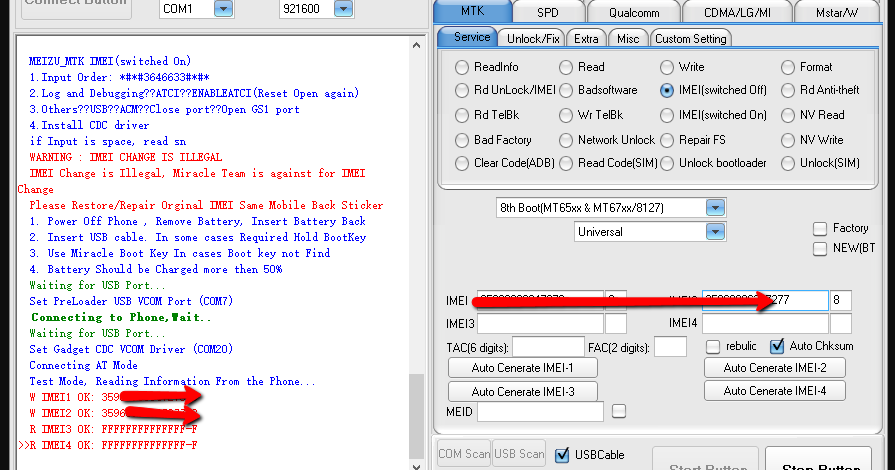Open the Unlock/Fix sub-tab

click(533, 38)
